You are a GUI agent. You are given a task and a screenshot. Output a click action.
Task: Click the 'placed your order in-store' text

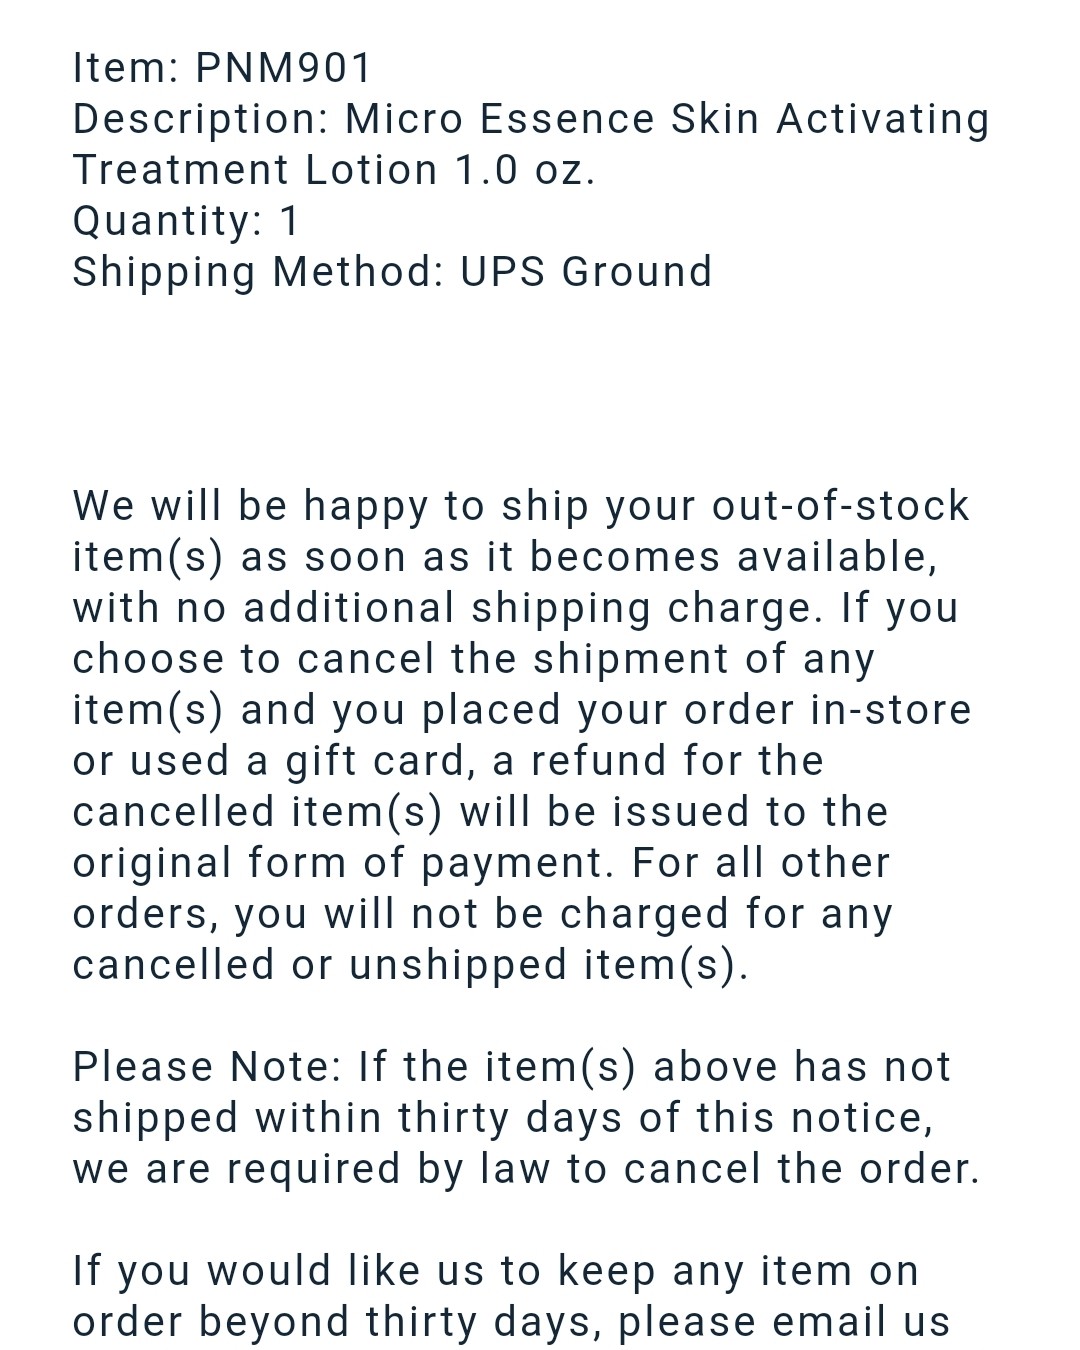tap(697, 711)
